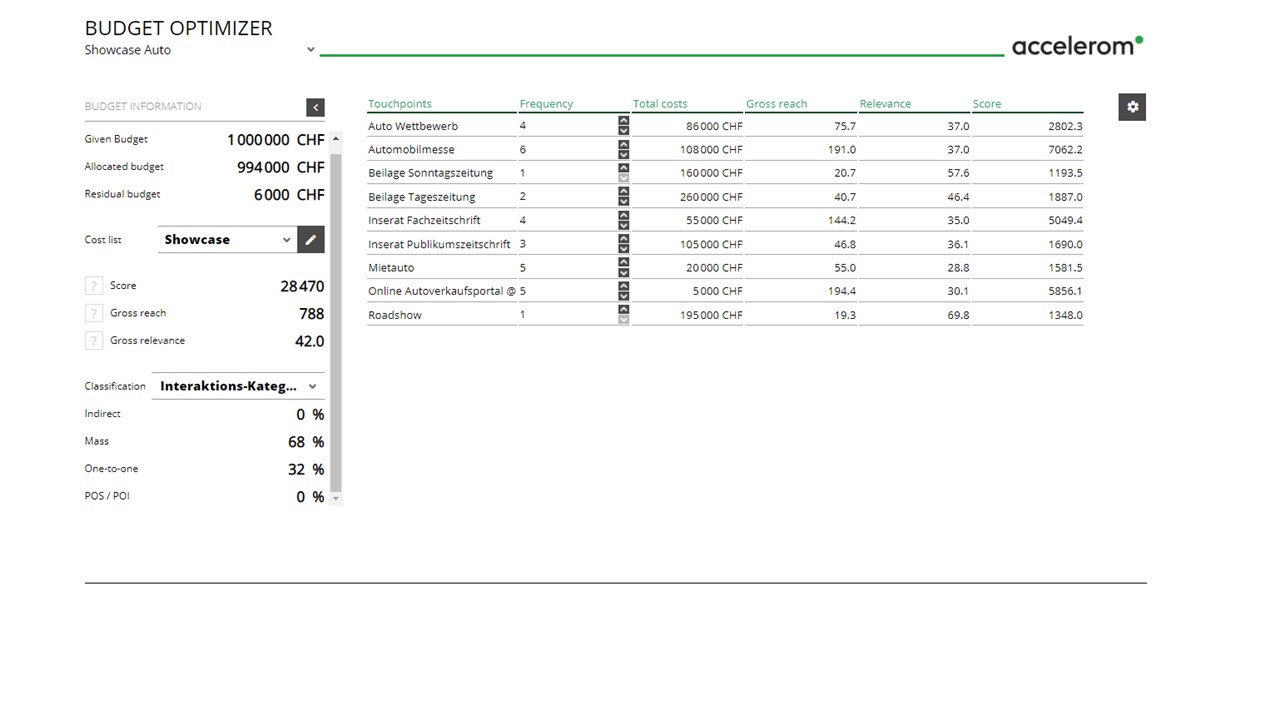Decrease frequency for Automobilmesse
This screenshot has width=1280, height=720.
[x=624, y=155]
